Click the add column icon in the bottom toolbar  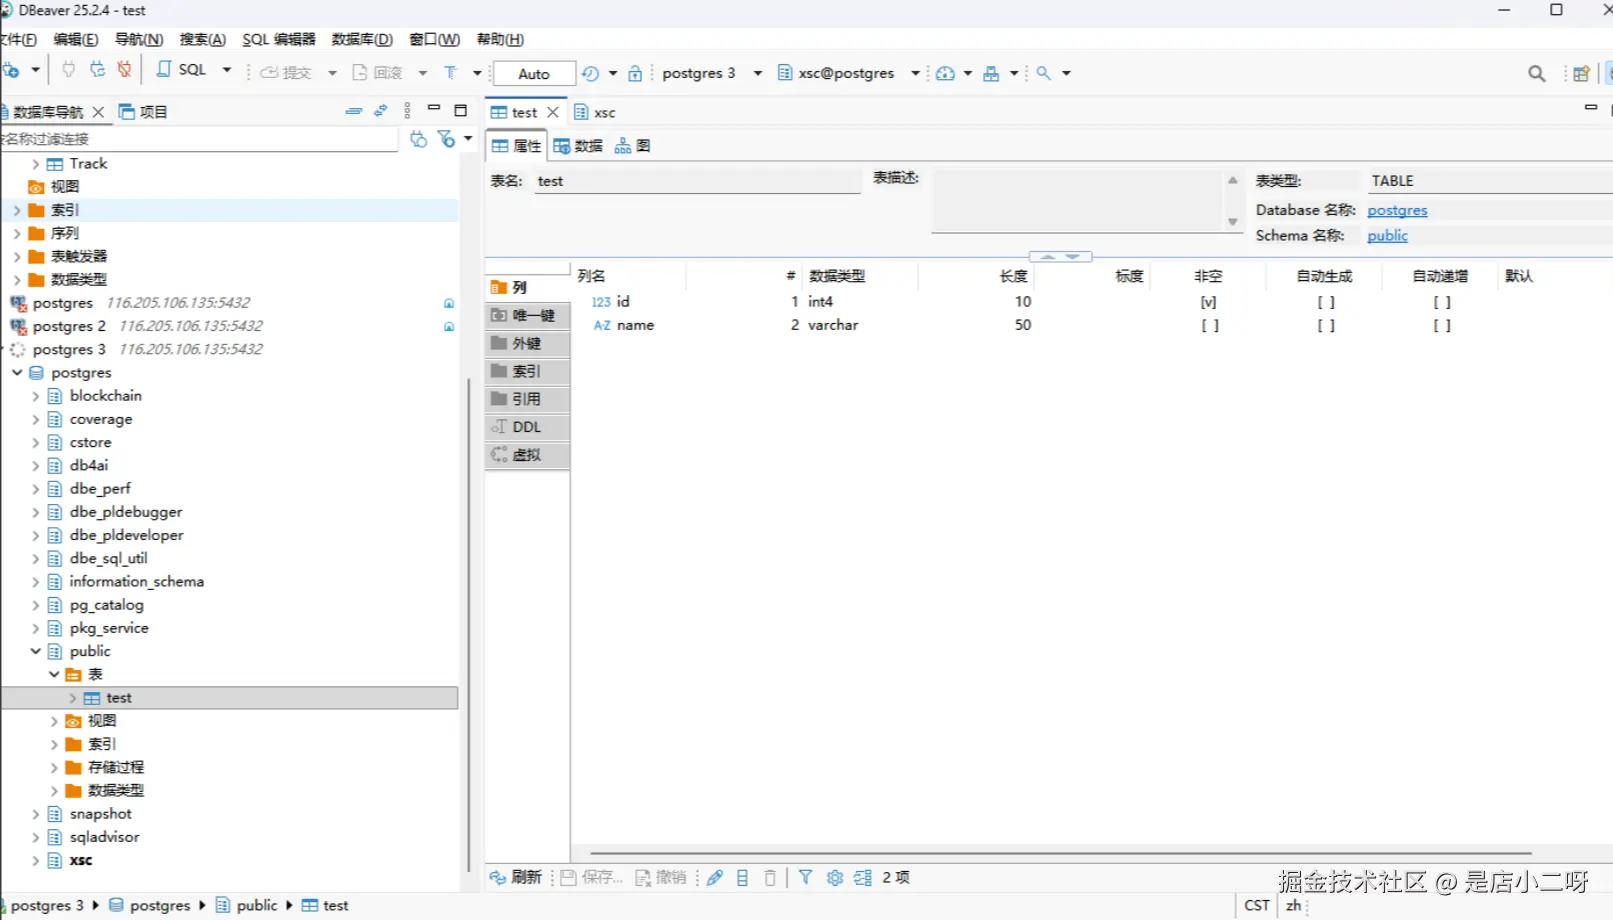[x=742, y=878]
